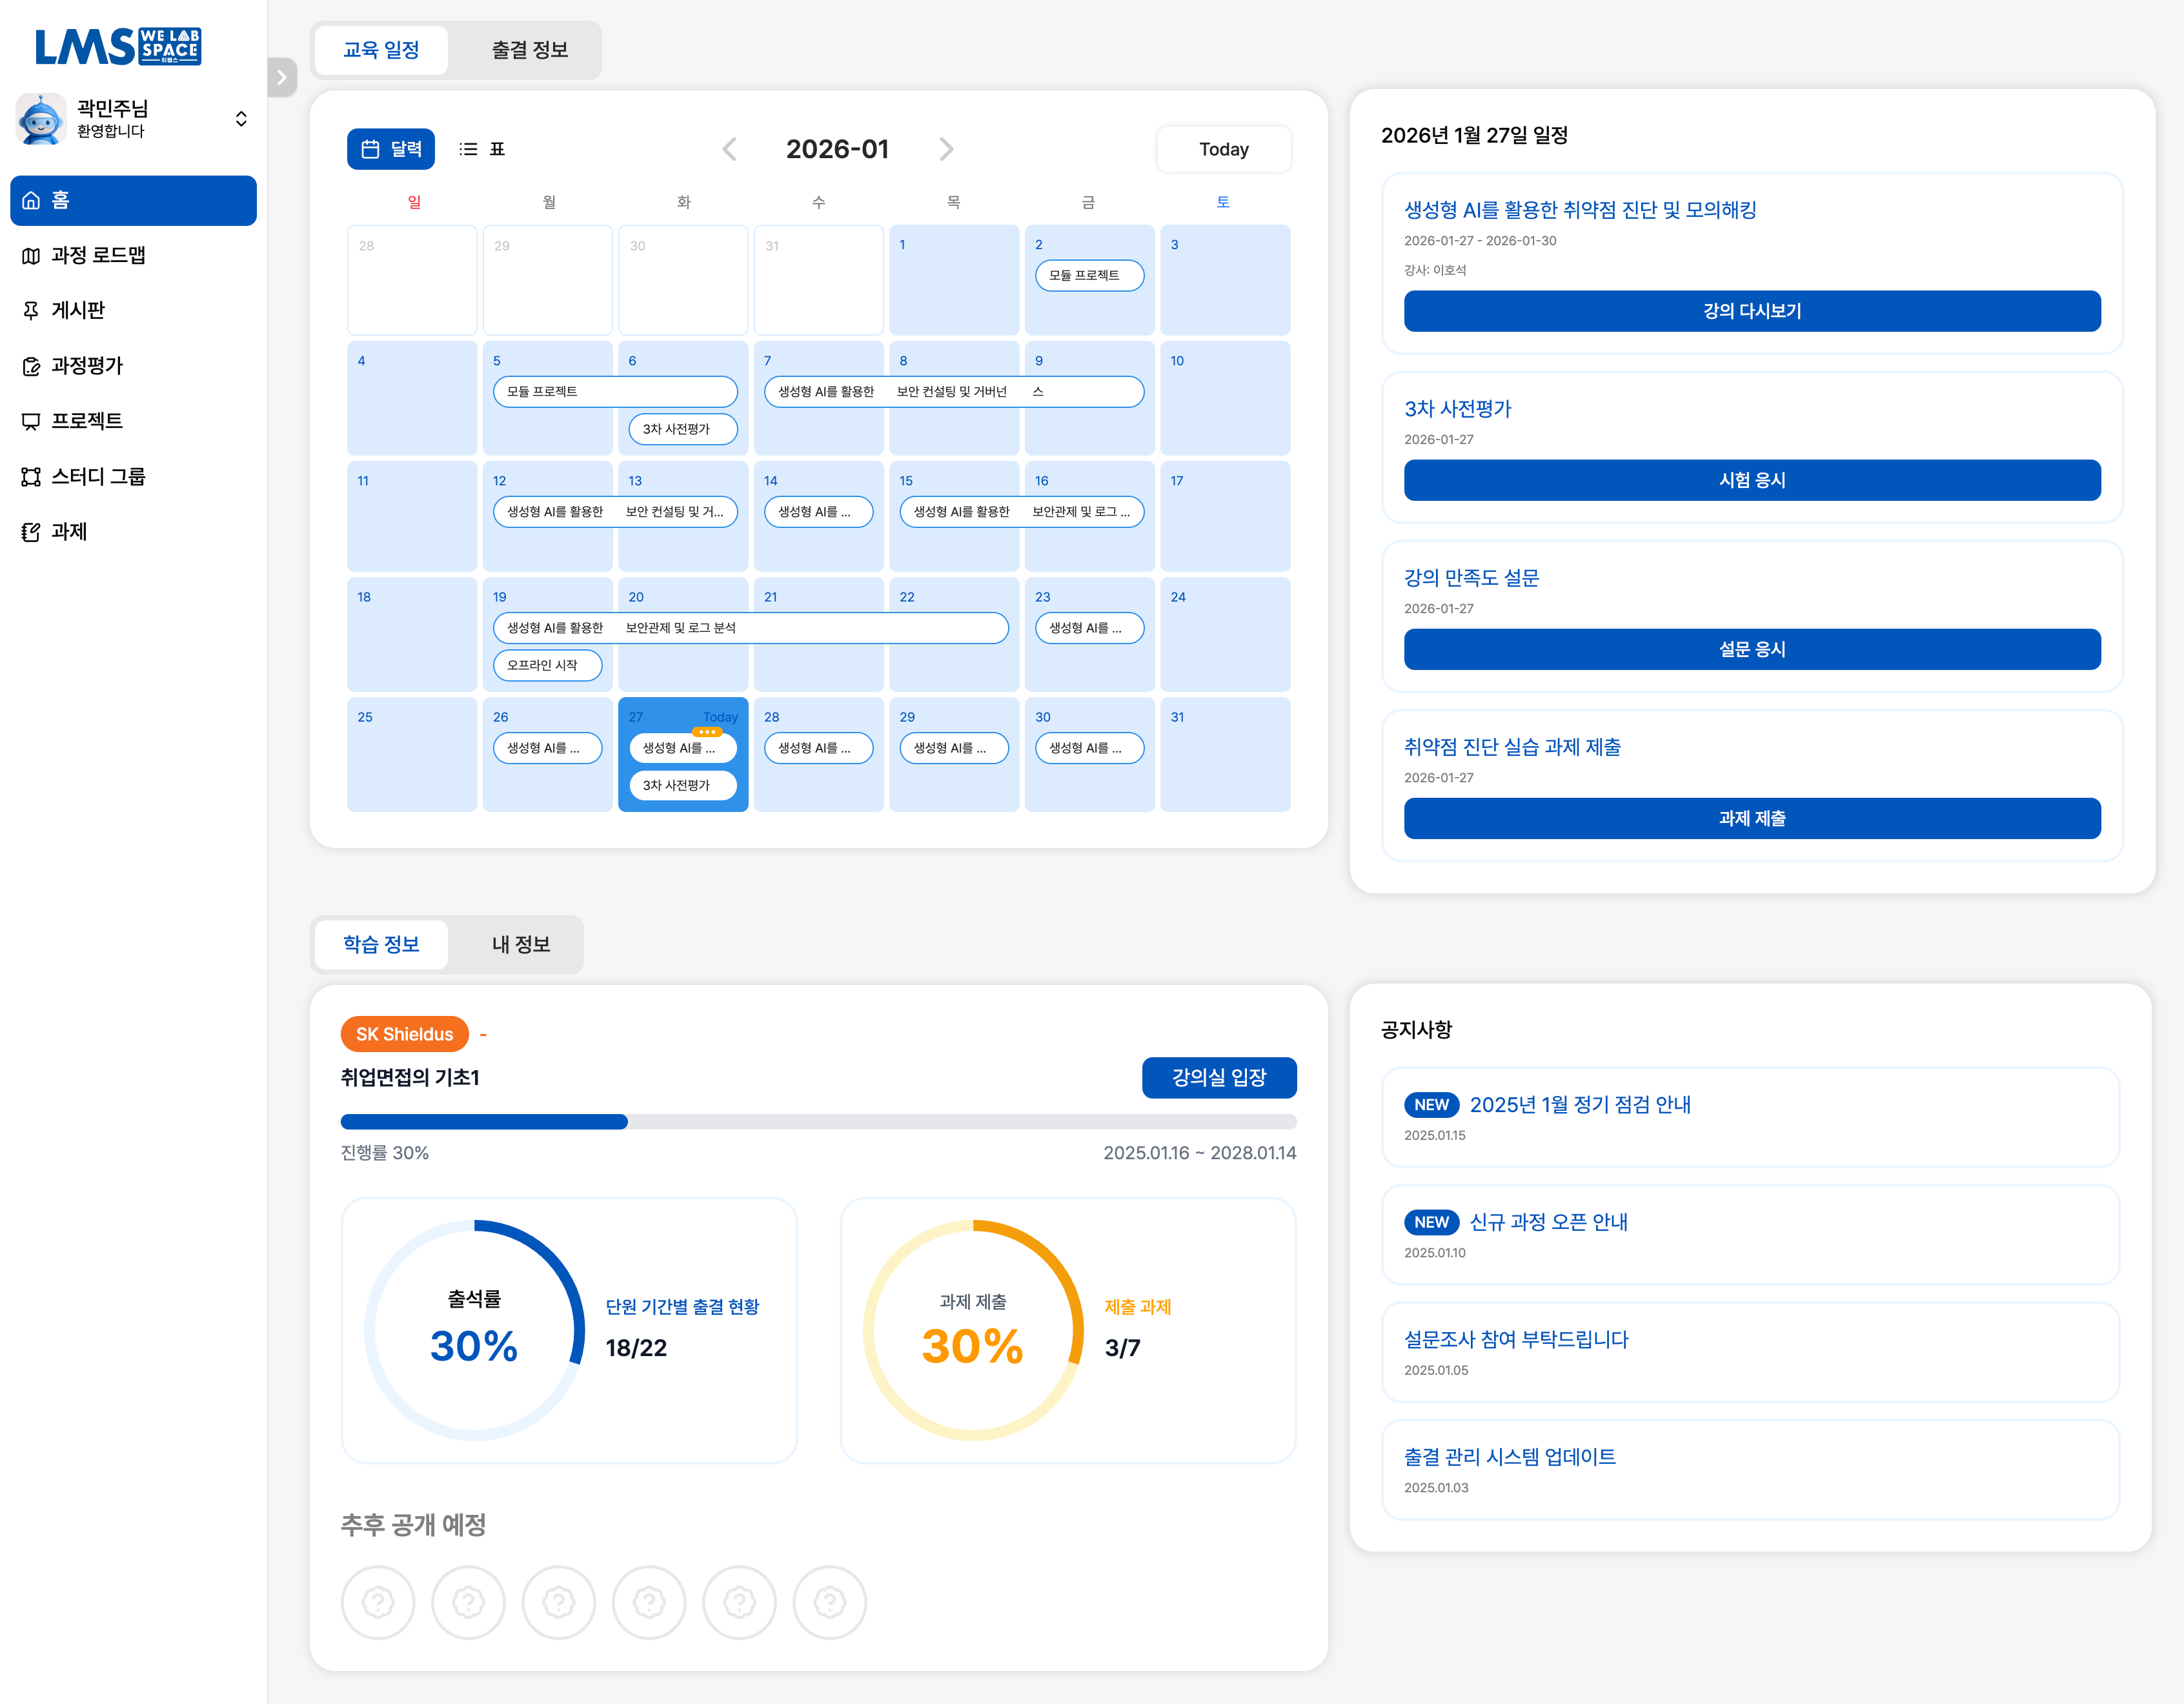Open 스터디 그룹 in sidebar

pyautogui.click(x=133, y=476)
